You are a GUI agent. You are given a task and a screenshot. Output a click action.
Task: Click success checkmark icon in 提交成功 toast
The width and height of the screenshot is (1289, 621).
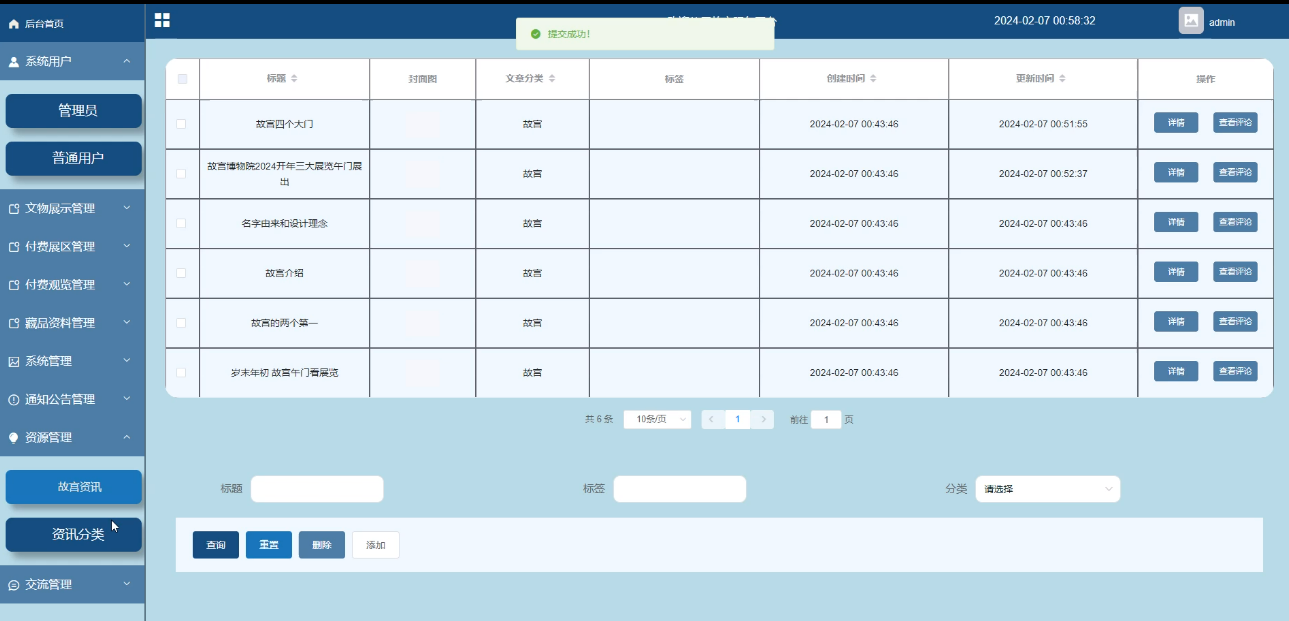536,34
